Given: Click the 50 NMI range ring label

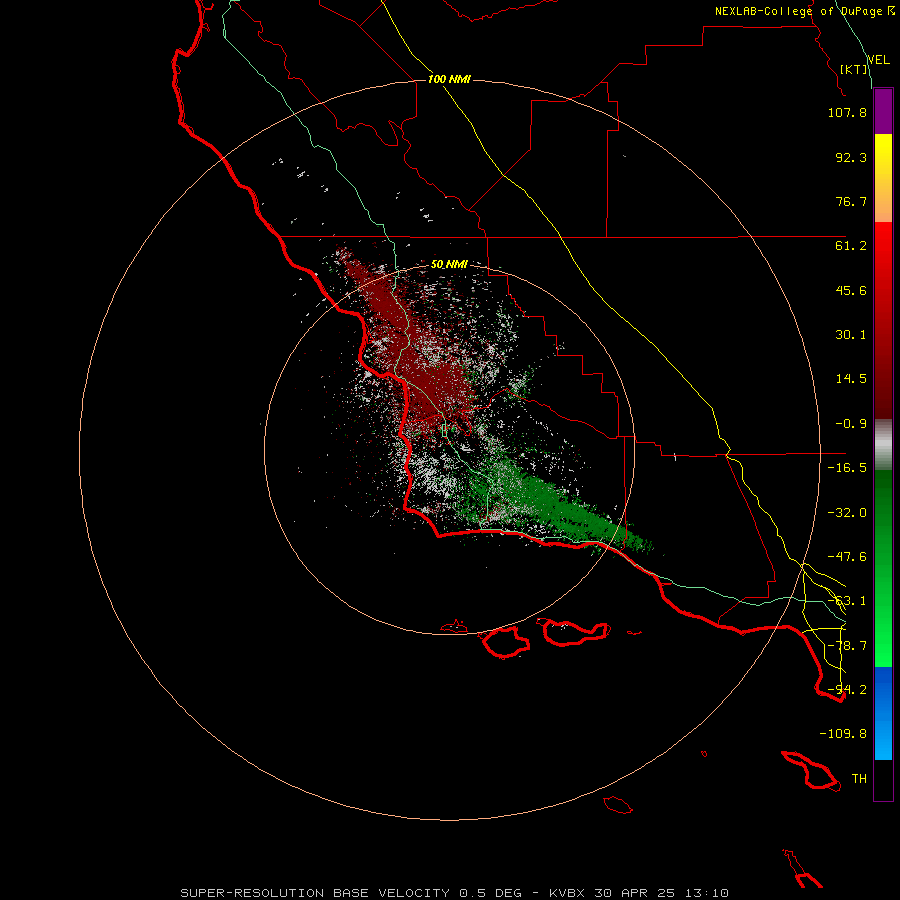Looking at the screenshot, I should pos(449,264).
